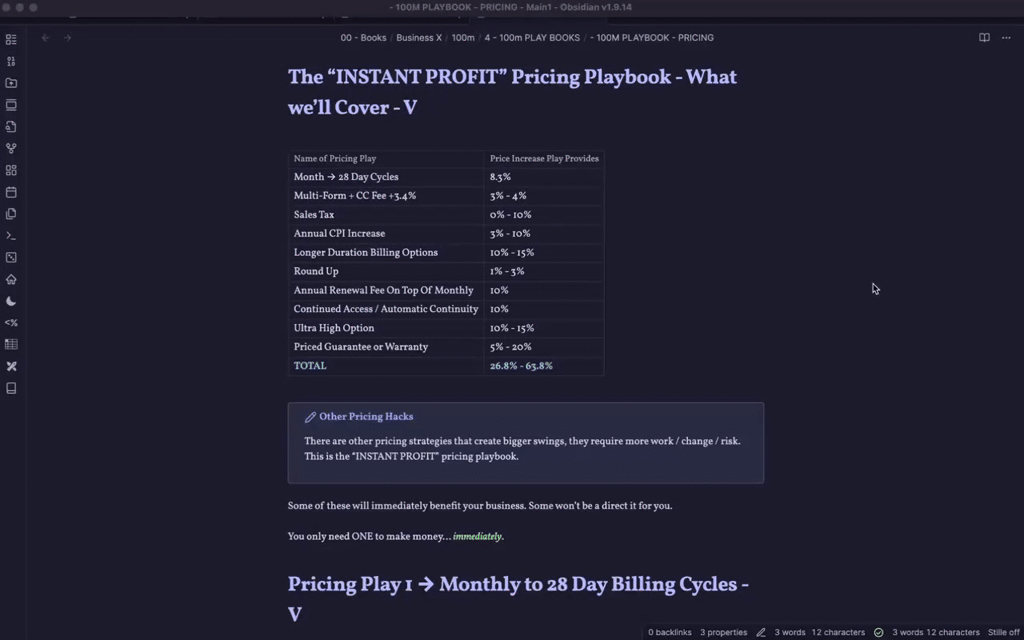Switch to reading view with the book icon

click(983, 37)
